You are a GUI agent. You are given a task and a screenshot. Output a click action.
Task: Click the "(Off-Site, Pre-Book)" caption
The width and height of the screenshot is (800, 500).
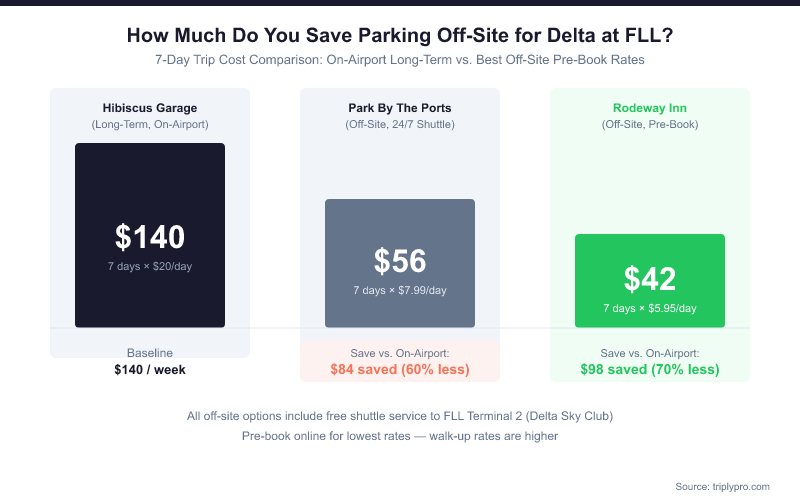coord(650,125)
